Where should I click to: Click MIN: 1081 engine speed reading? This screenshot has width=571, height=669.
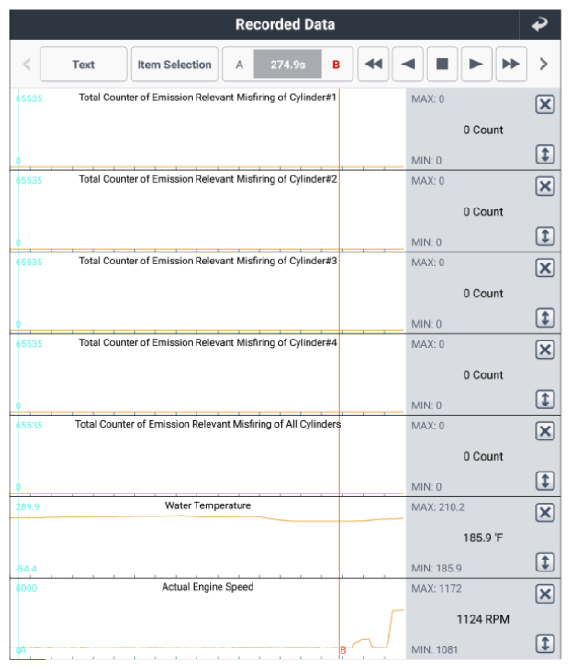pyautogui.click(x=434, y=650)
